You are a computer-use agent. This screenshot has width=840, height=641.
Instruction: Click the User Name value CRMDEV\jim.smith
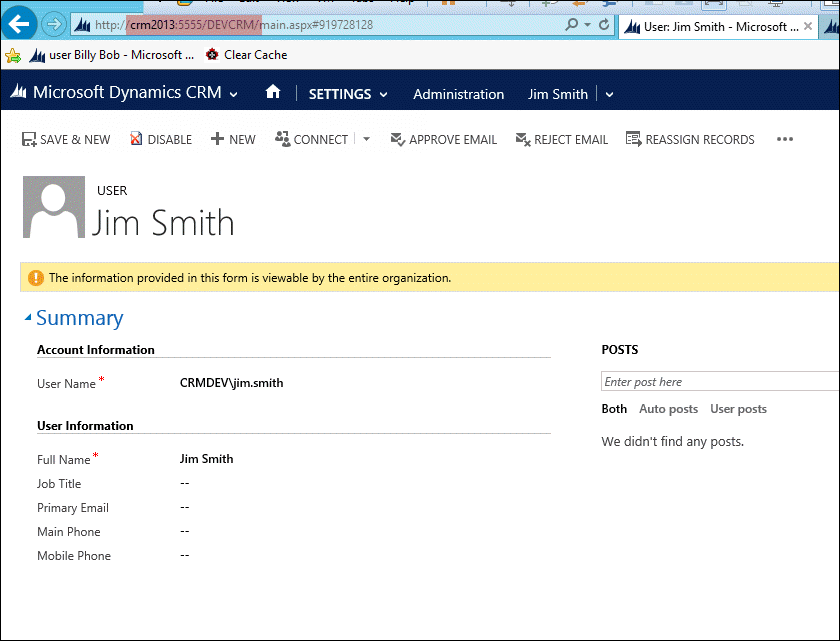231,383
